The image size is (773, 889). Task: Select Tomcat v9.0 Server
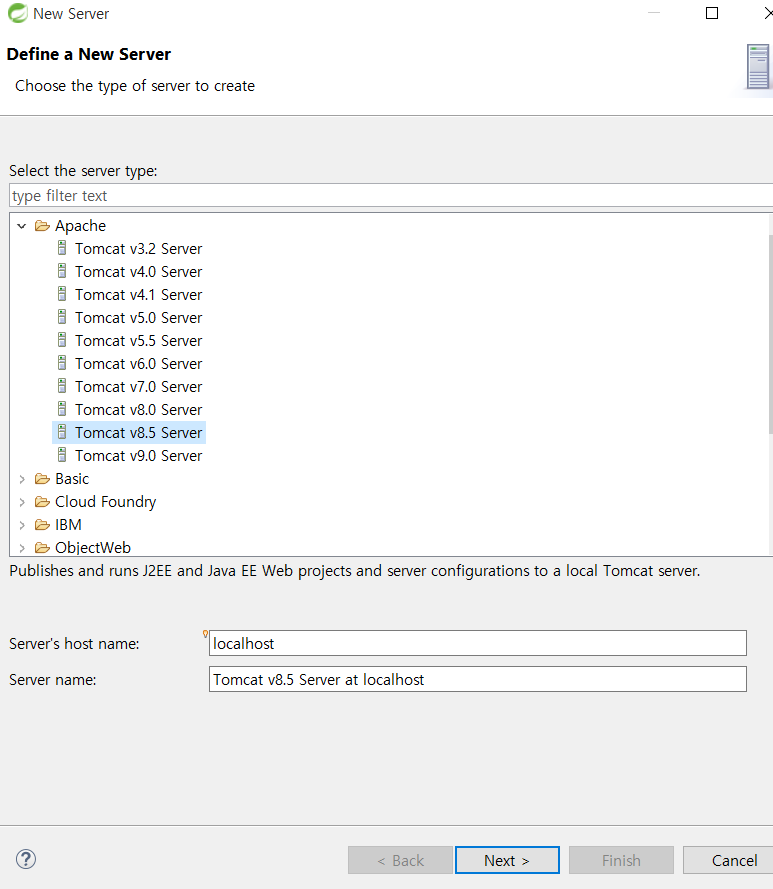tap(138, 456)
